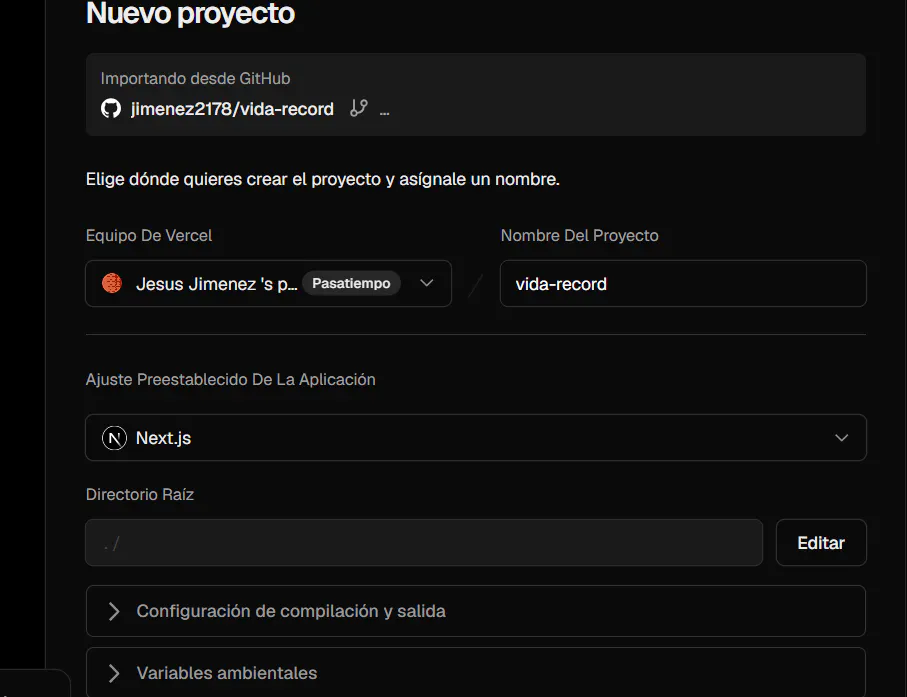
Task: Click the branch name ellipsis text
Action: point(385,112)
